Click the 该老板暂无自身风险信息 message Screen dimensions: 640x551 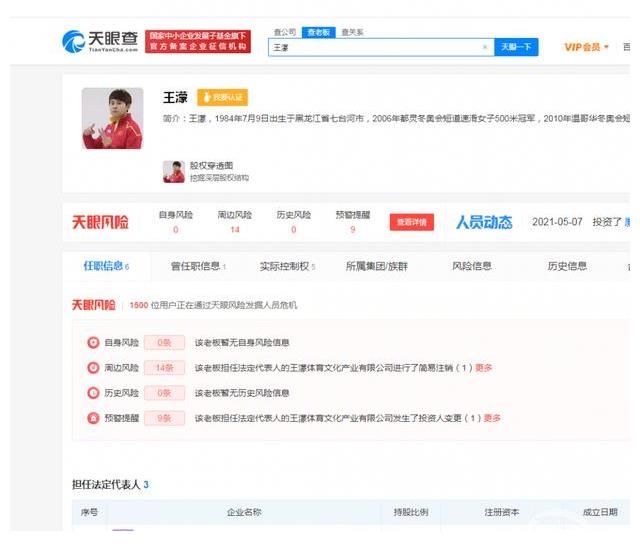point(242,342)
